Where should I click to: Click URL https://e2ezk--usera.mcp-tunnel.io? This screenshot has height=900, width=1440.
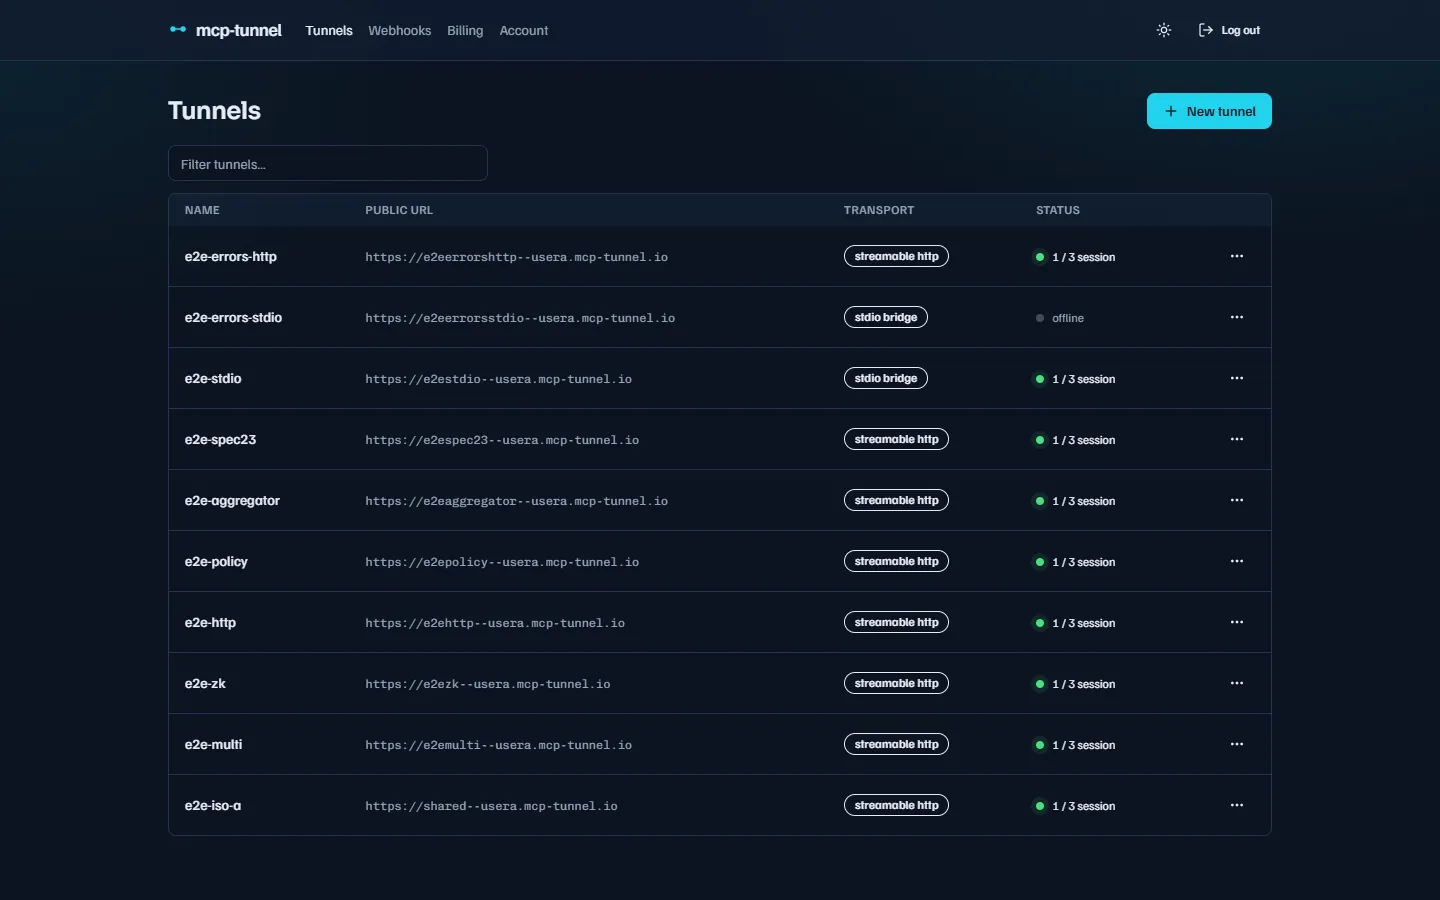tap(487, 684)
